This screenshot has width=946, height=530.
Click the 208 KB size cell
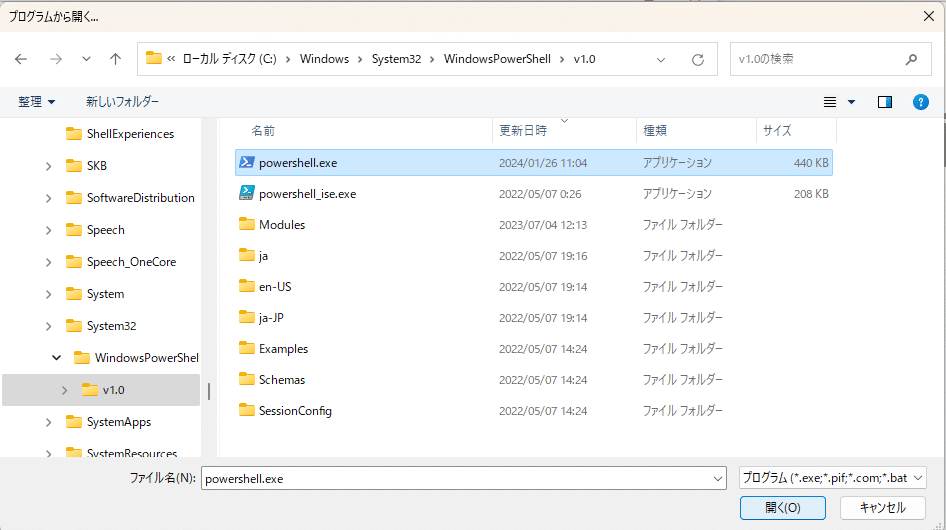(811, 194)
